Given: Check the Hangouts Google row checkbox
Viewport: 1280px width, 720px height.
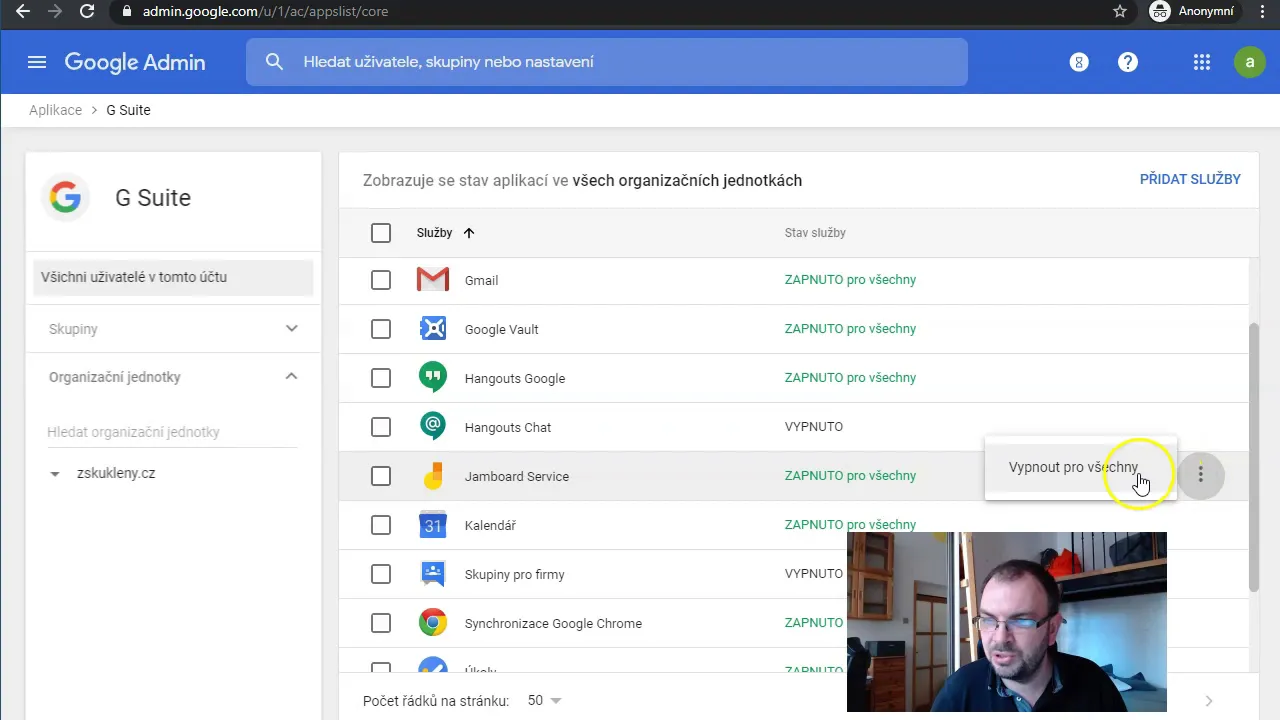Looking at the screenshot, I should tap(381, 378).
